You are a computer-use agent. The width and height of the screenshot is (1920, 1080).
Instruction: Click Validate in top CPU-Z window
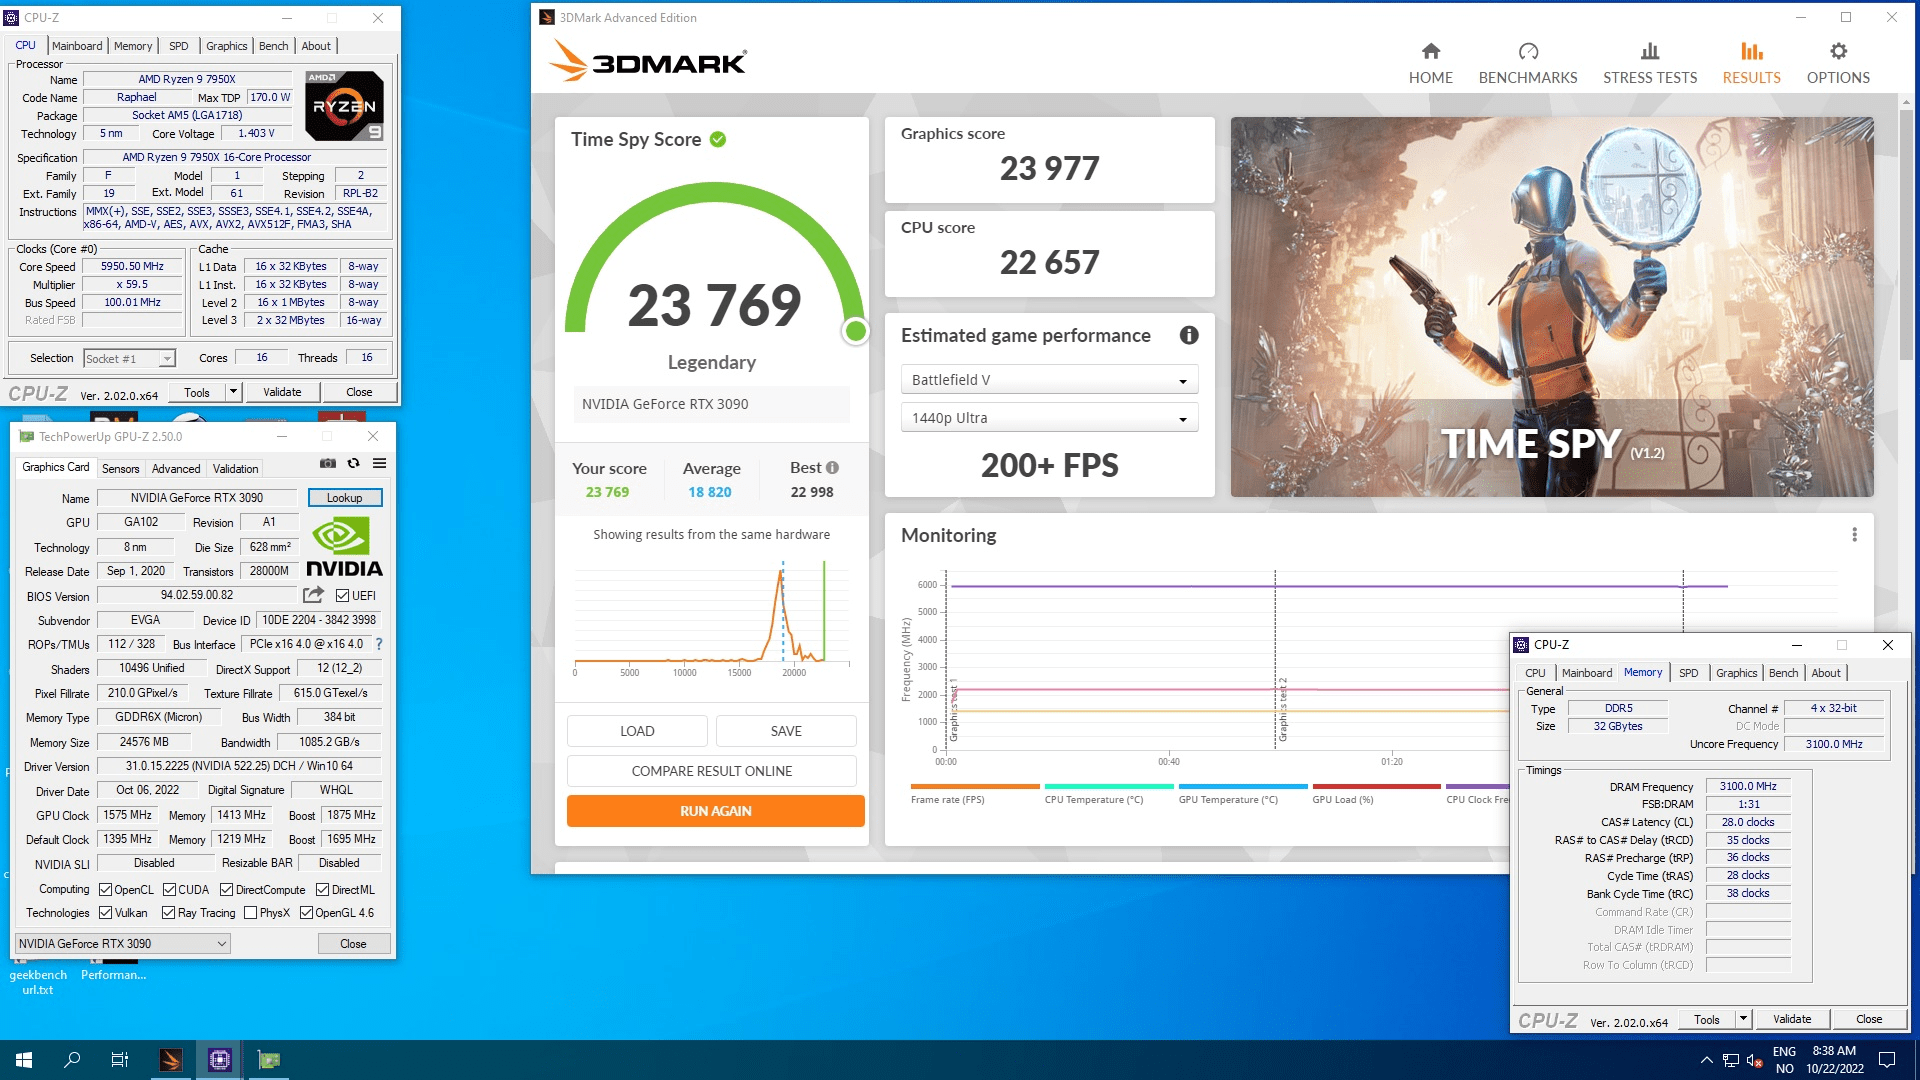coord(282,392)
